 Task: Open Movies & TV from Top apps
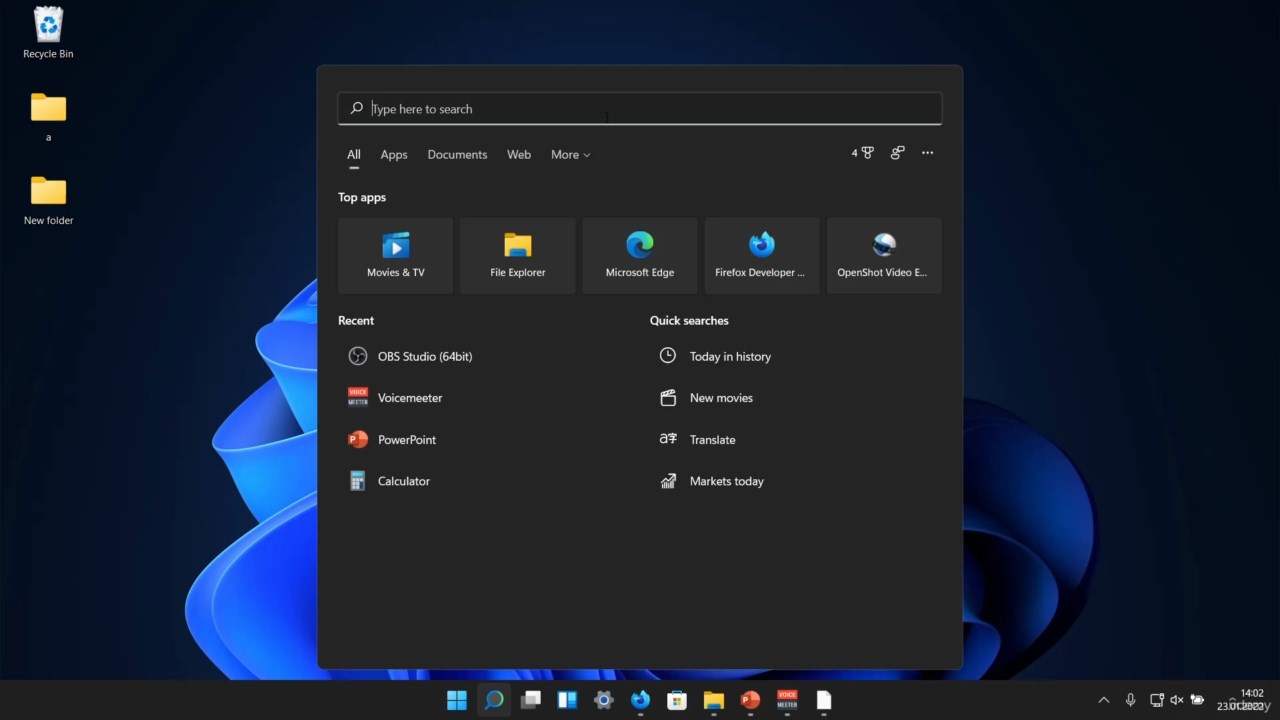[x=395, y=255]
